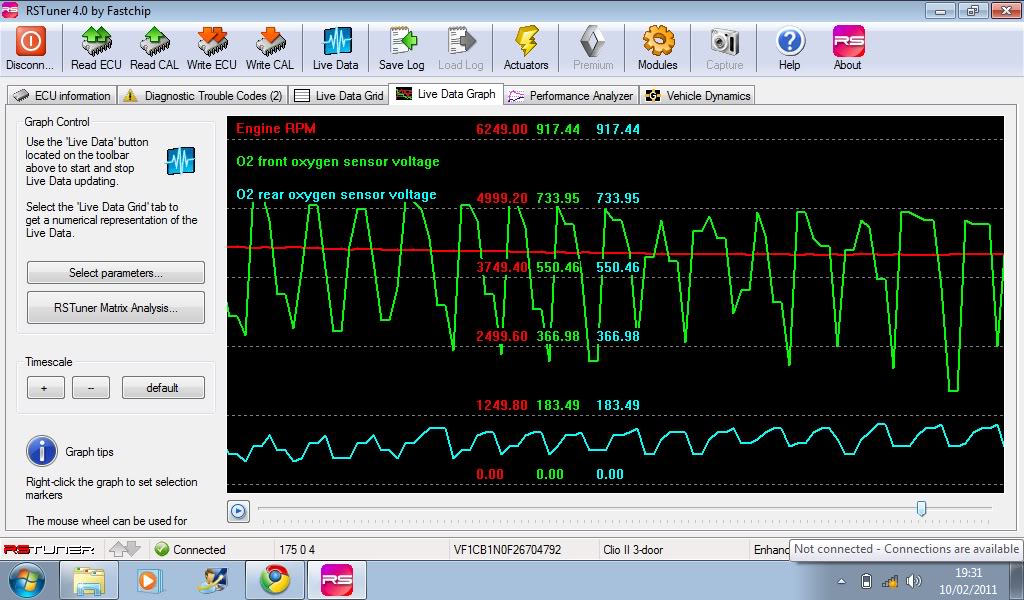Switch to the ECU information tab
This screenshot has width=1024, height=600.
coord(63,96)
